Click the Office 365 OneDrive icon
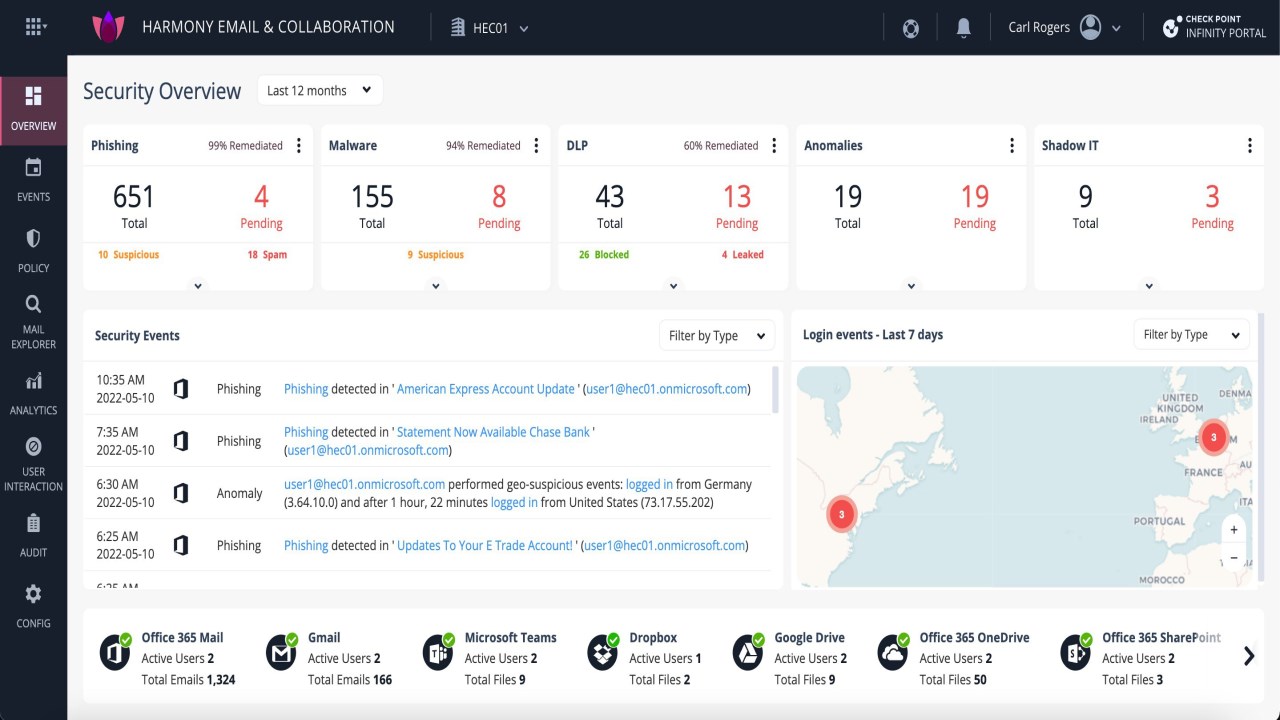1280x720 pixels. pyautogui.click(x=893, y=652)
